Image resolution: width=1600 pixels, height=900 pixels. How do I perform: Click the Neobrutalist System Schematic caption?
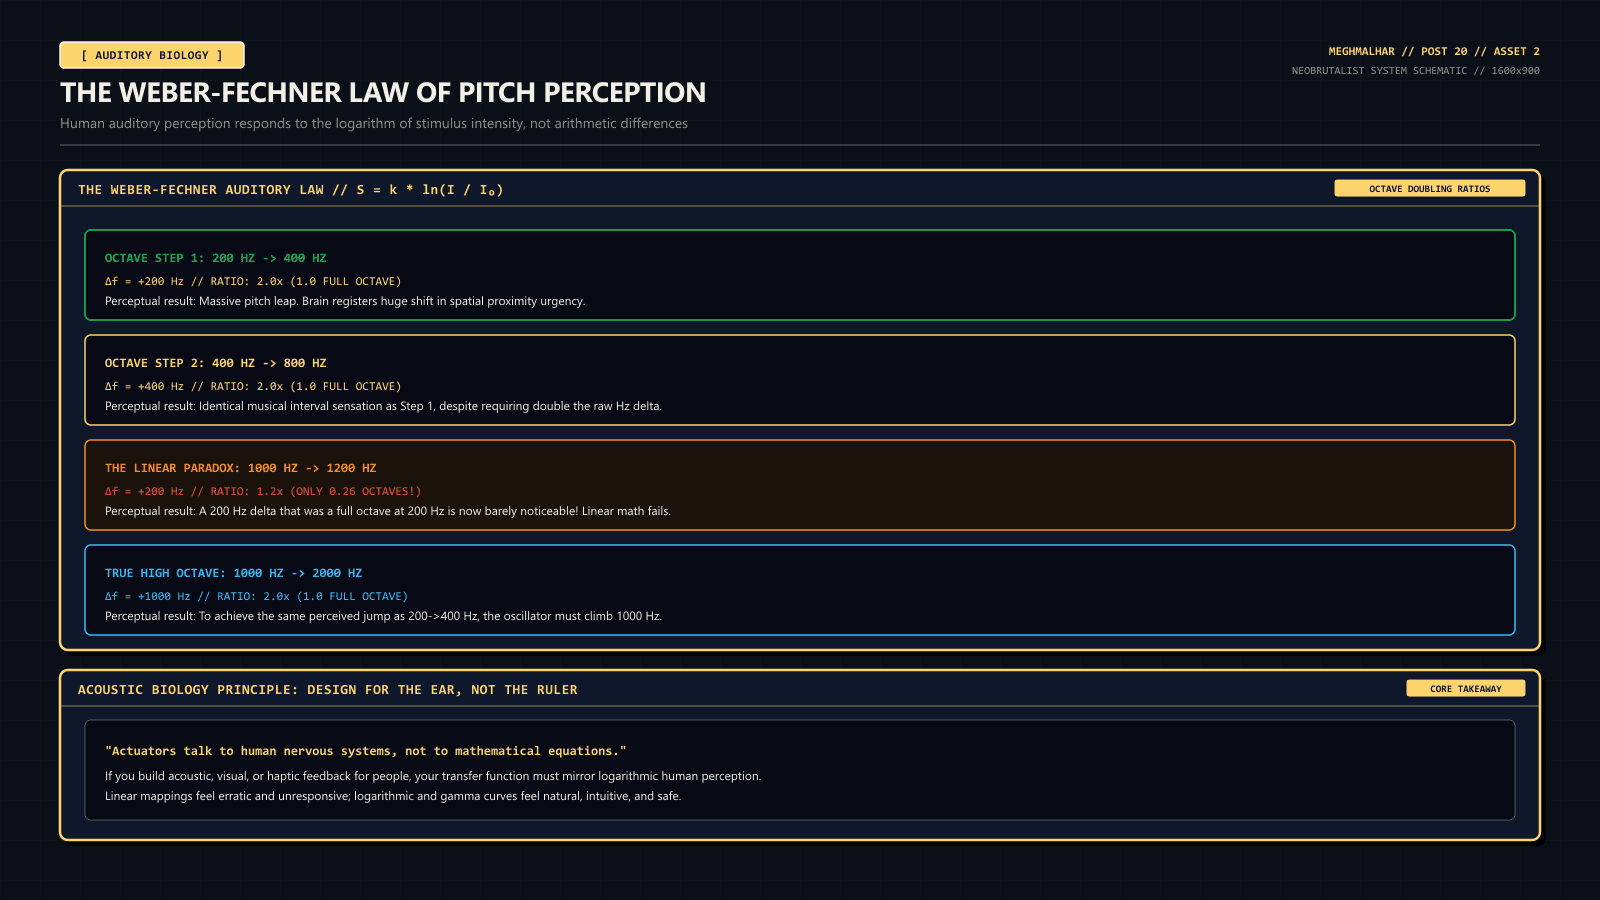click(1416, 71)
